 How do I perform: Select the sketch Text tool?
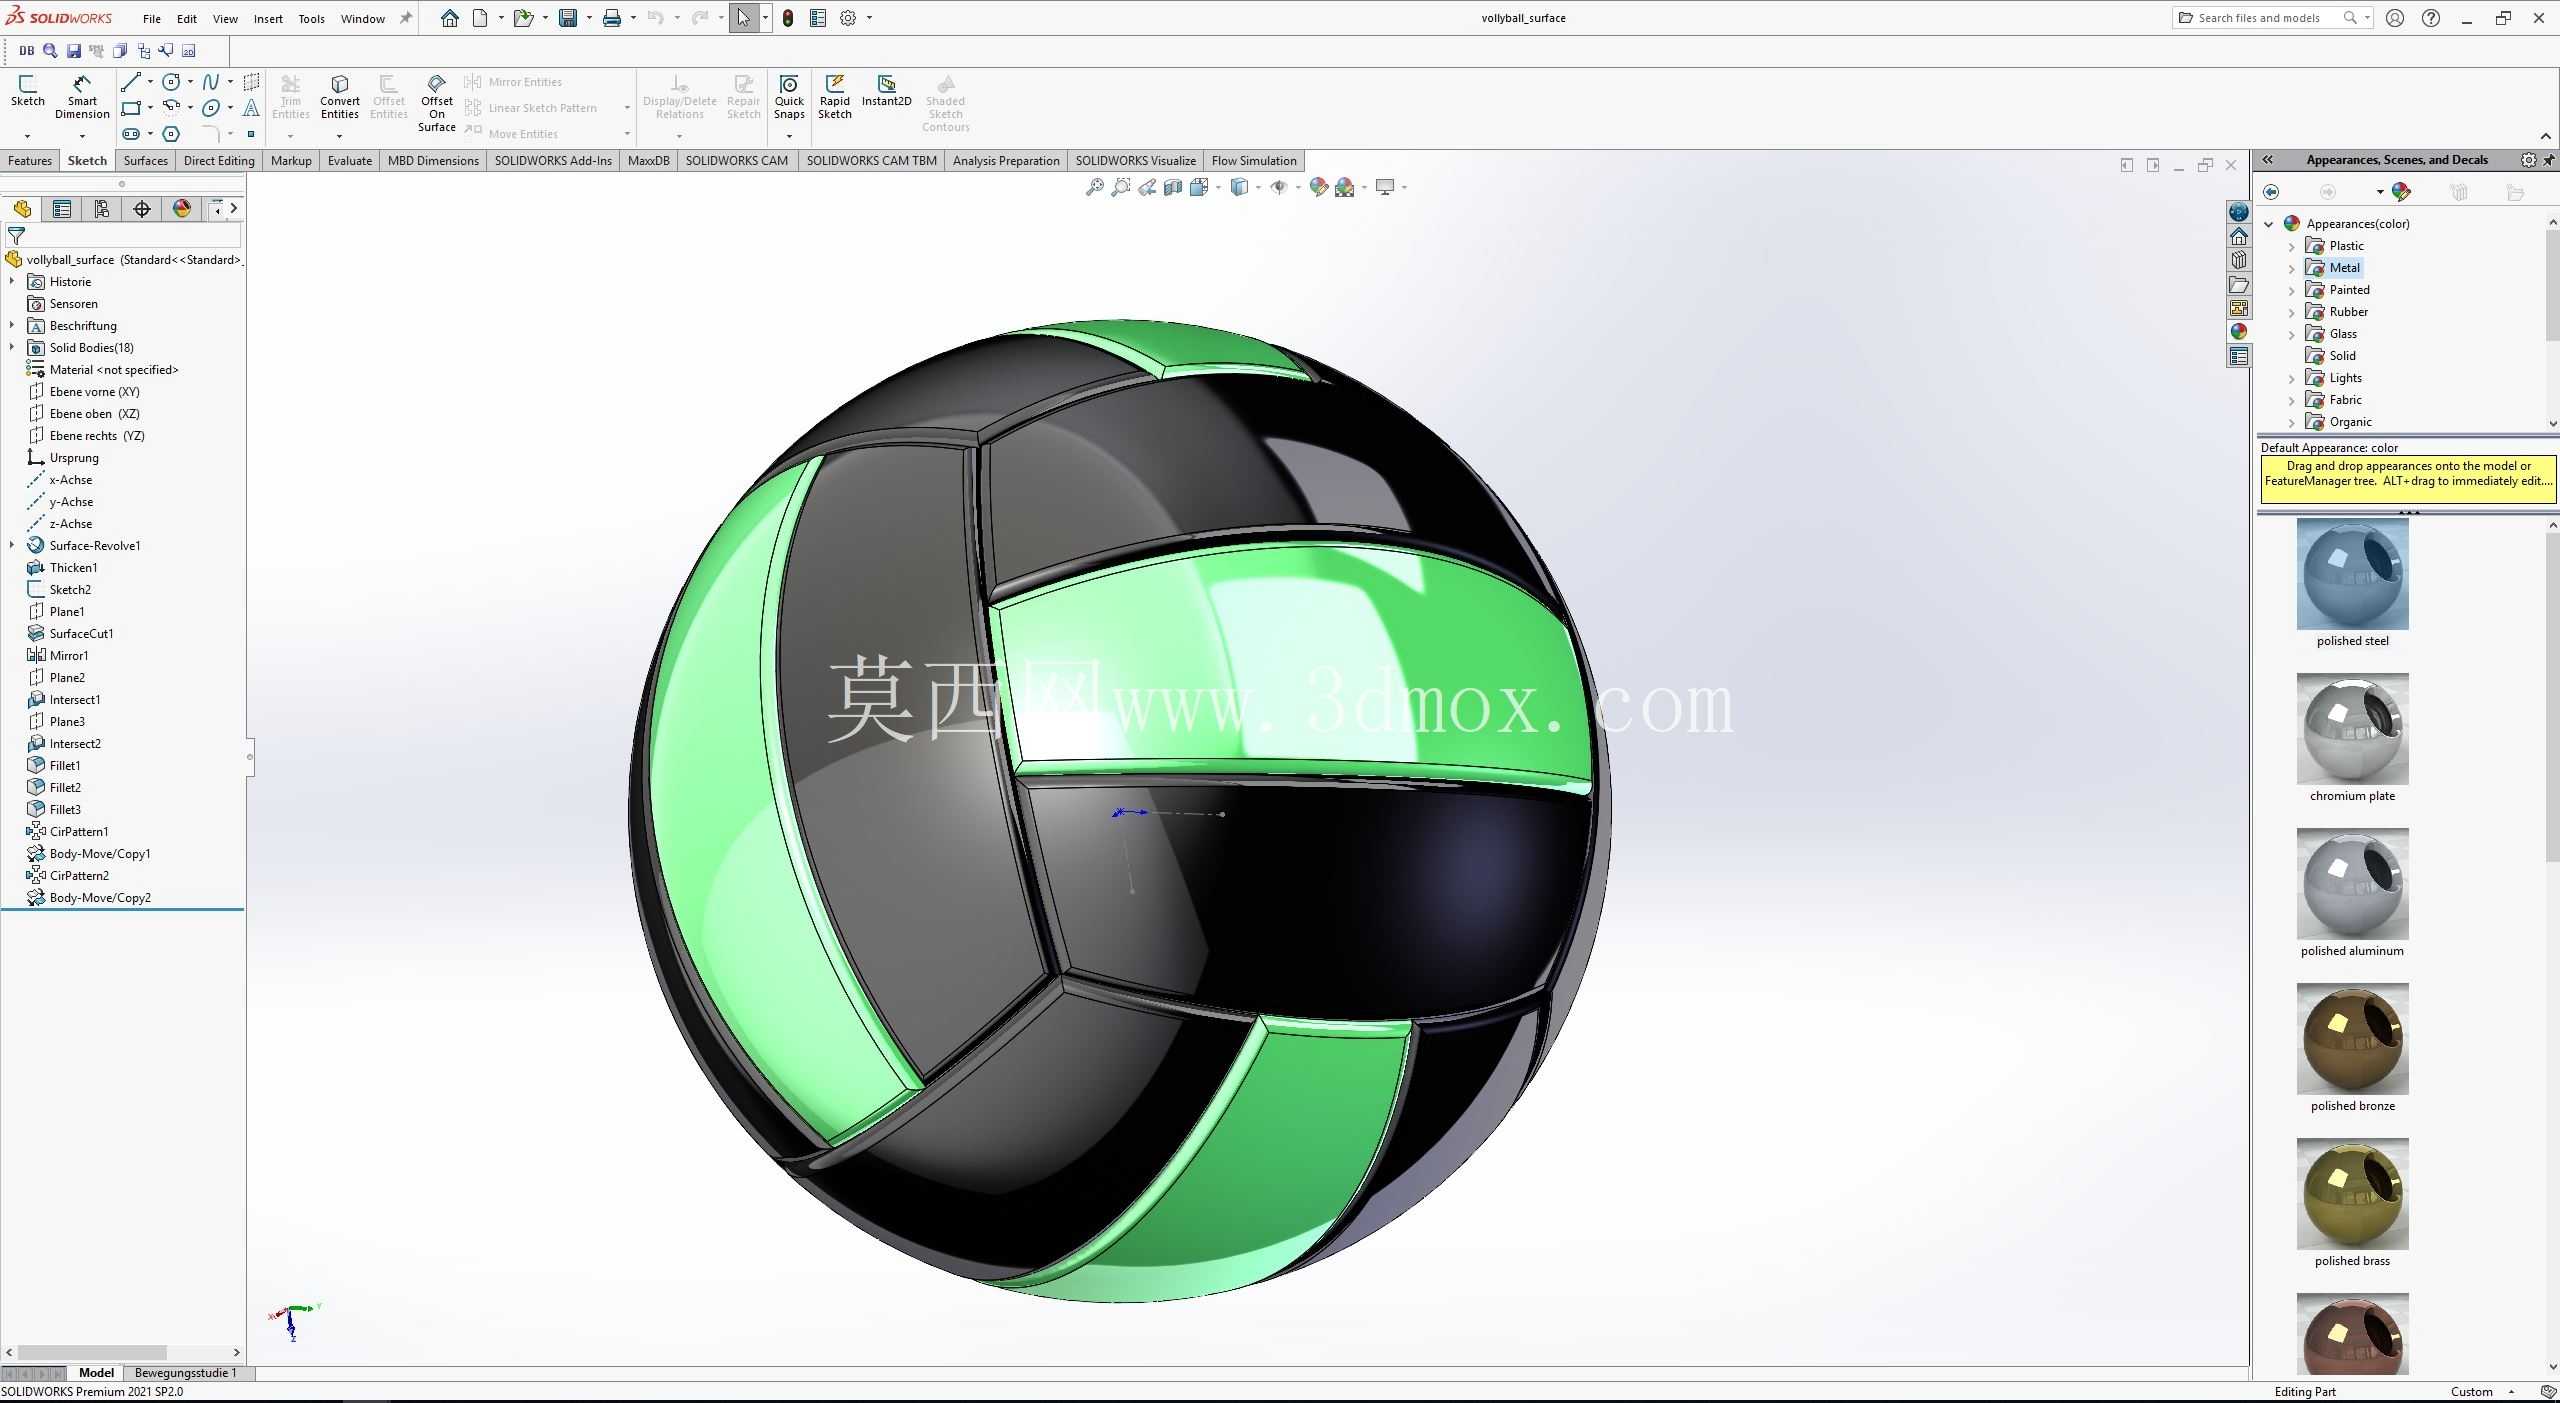pos(251,108)
